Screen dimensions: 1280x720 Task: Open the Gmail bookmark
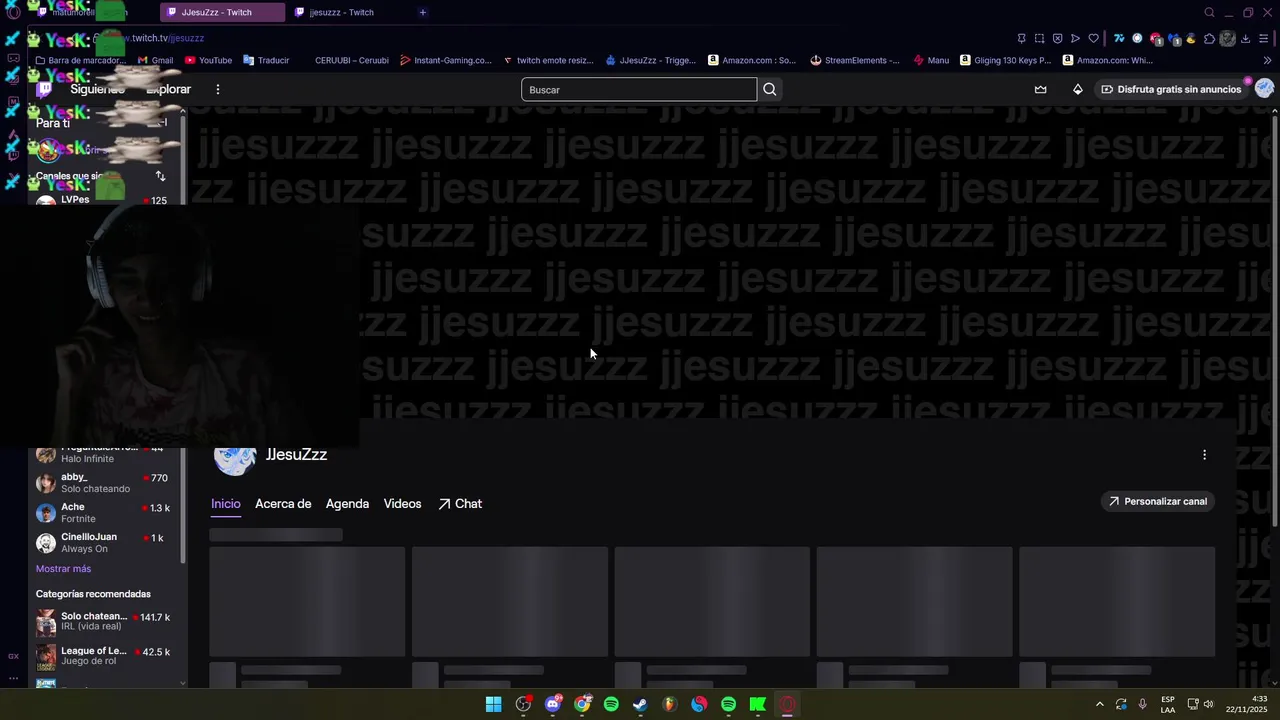[155, 60]
